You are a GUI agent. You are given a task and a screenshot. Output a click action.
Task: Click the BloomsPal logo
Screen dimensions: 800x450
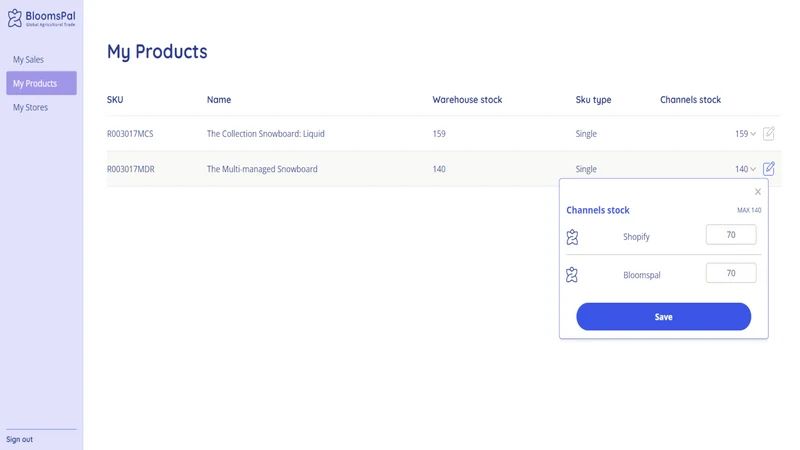(x=41, y=18)
